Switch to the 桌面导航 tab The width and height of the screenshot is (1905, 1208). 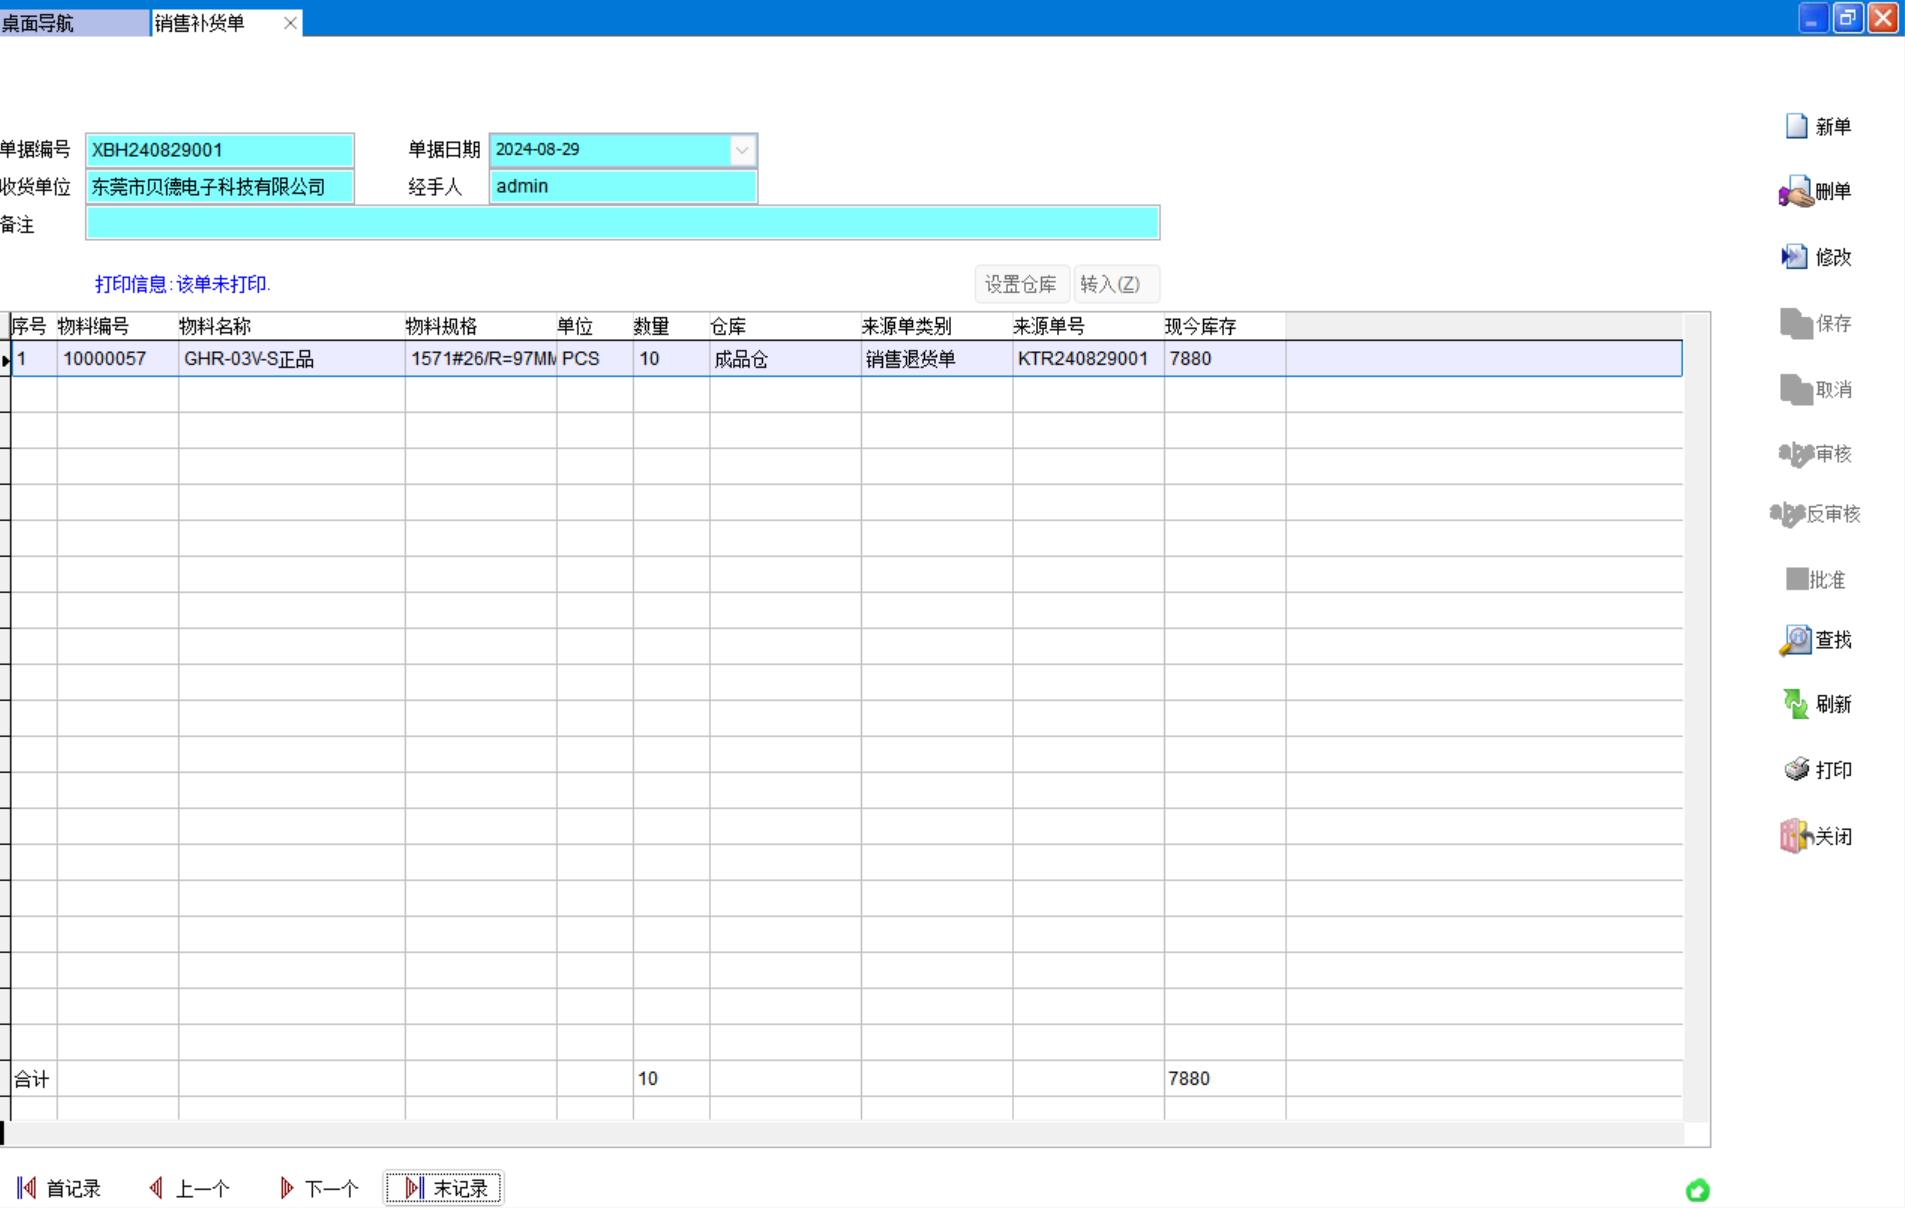pyautogui.click(x=72, y=22)
